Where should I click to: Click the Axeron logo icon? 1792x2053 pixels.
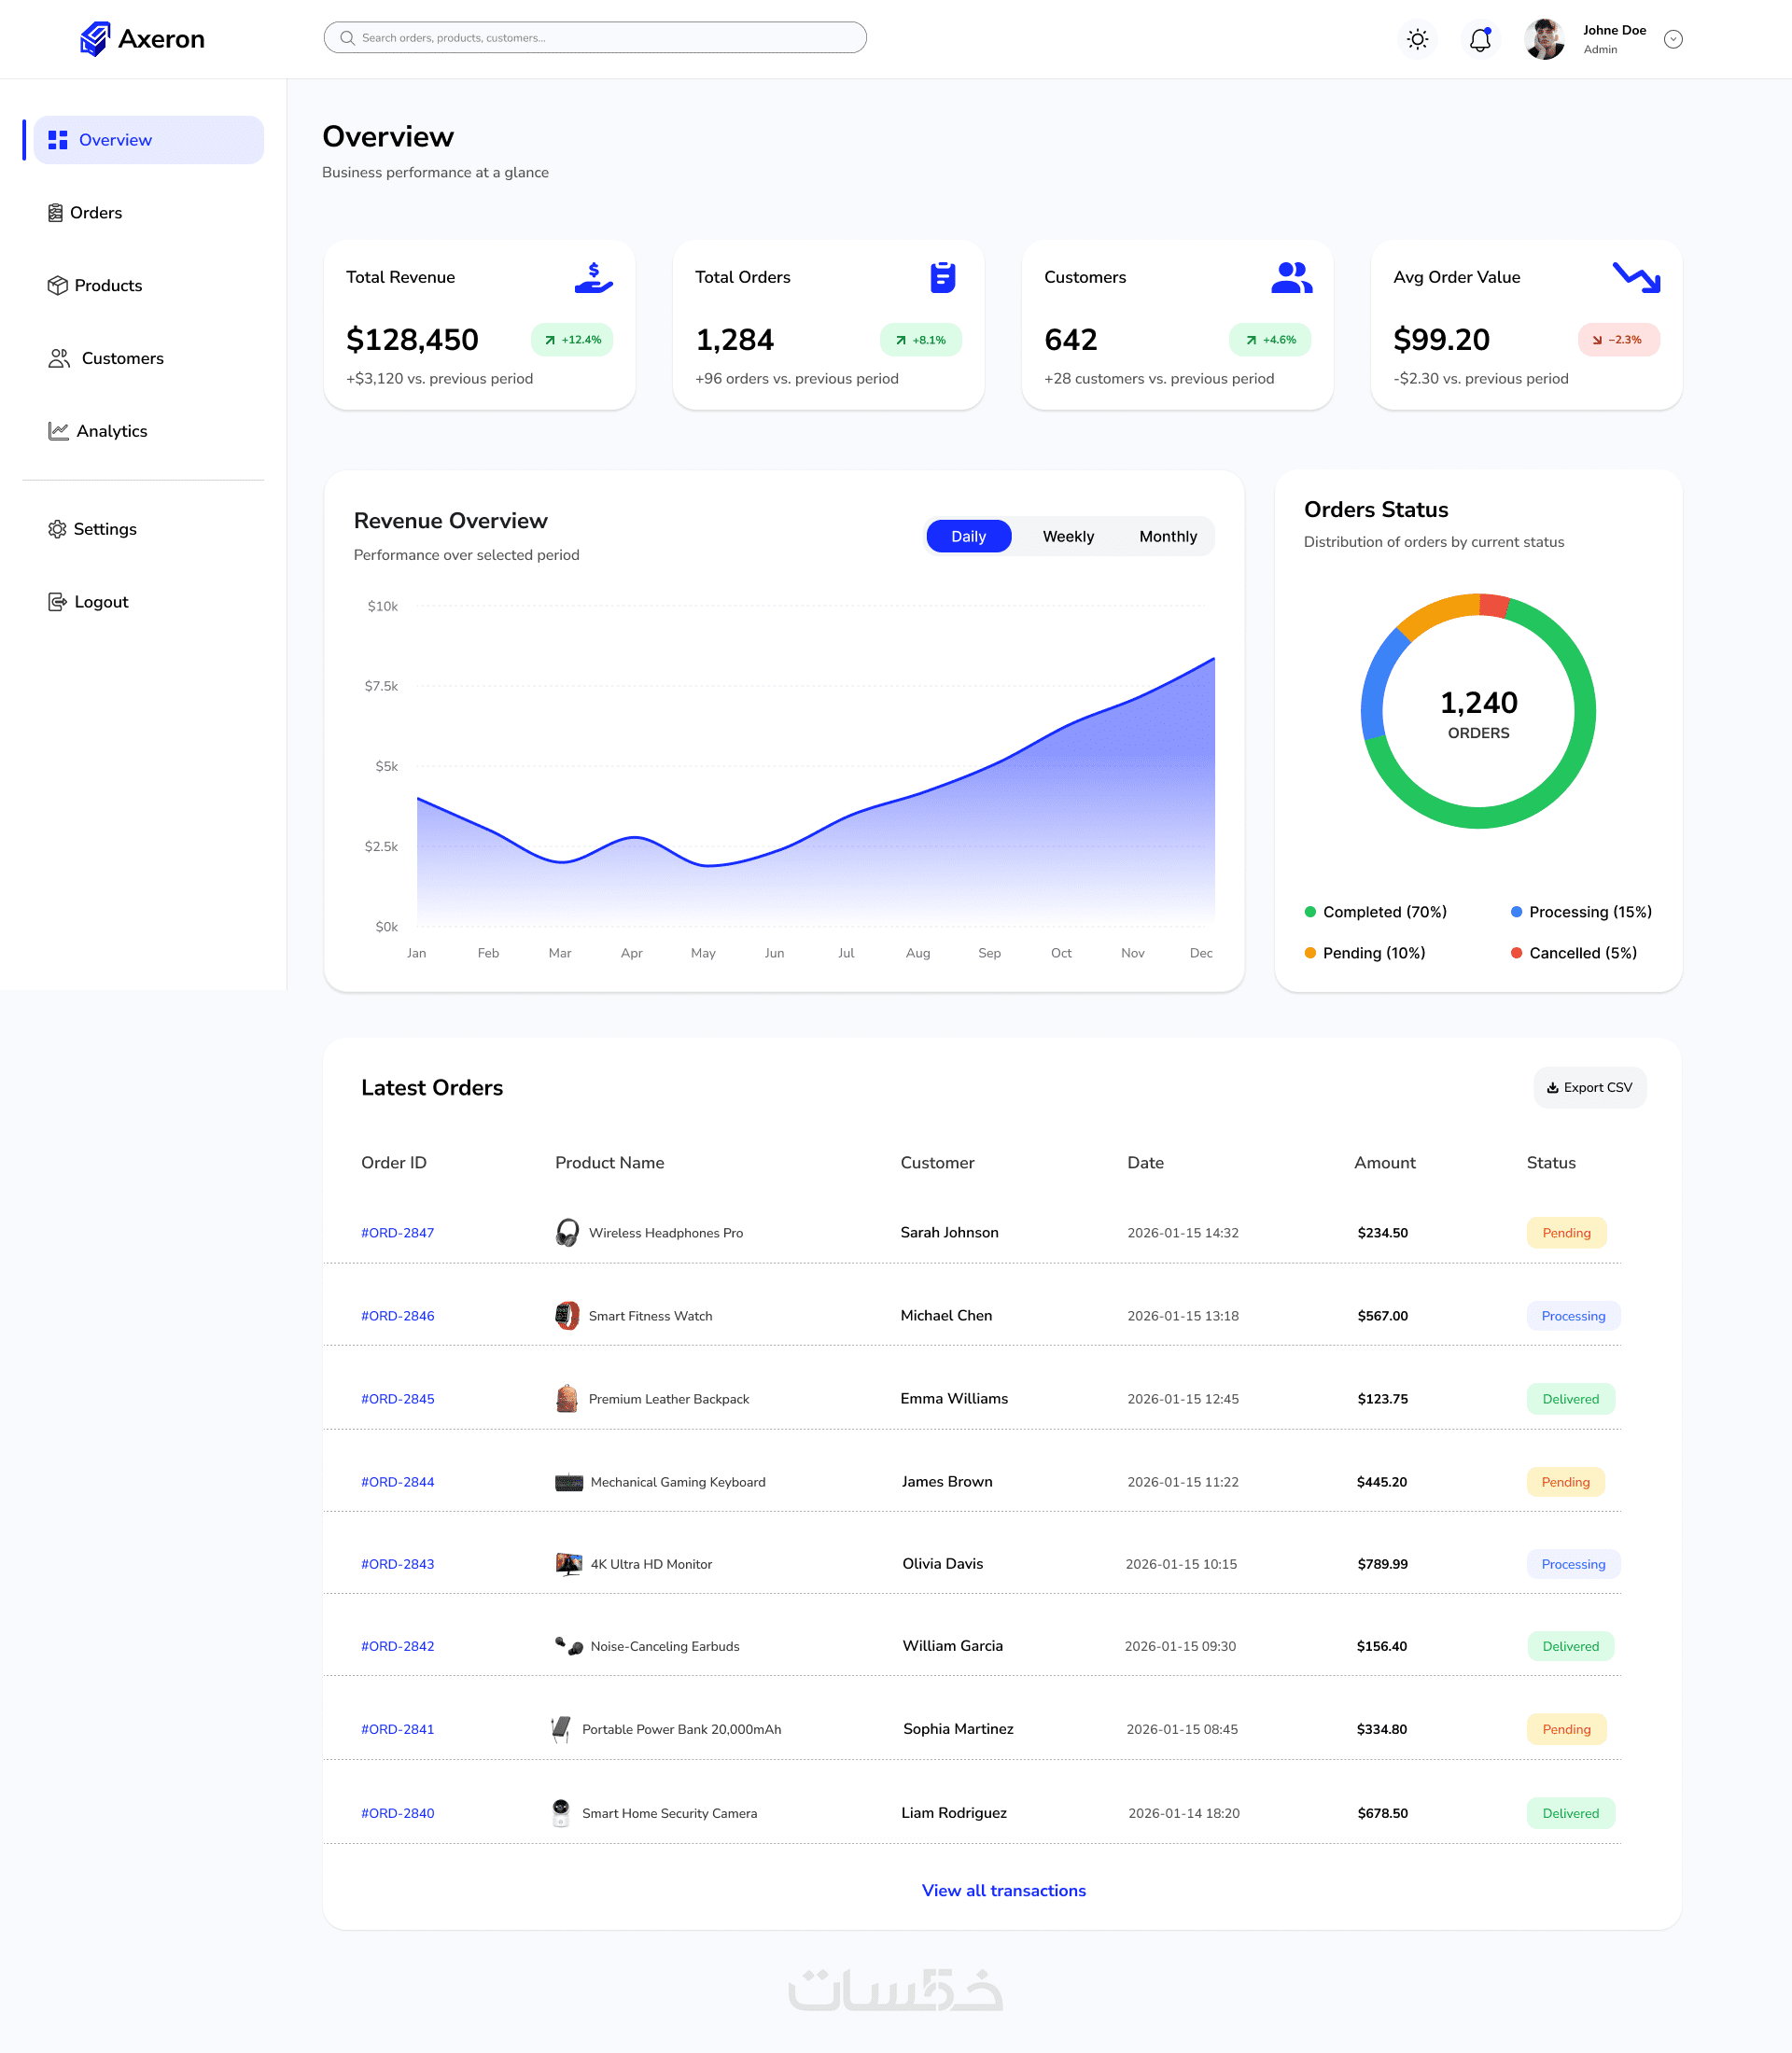[x=95, y=39]
